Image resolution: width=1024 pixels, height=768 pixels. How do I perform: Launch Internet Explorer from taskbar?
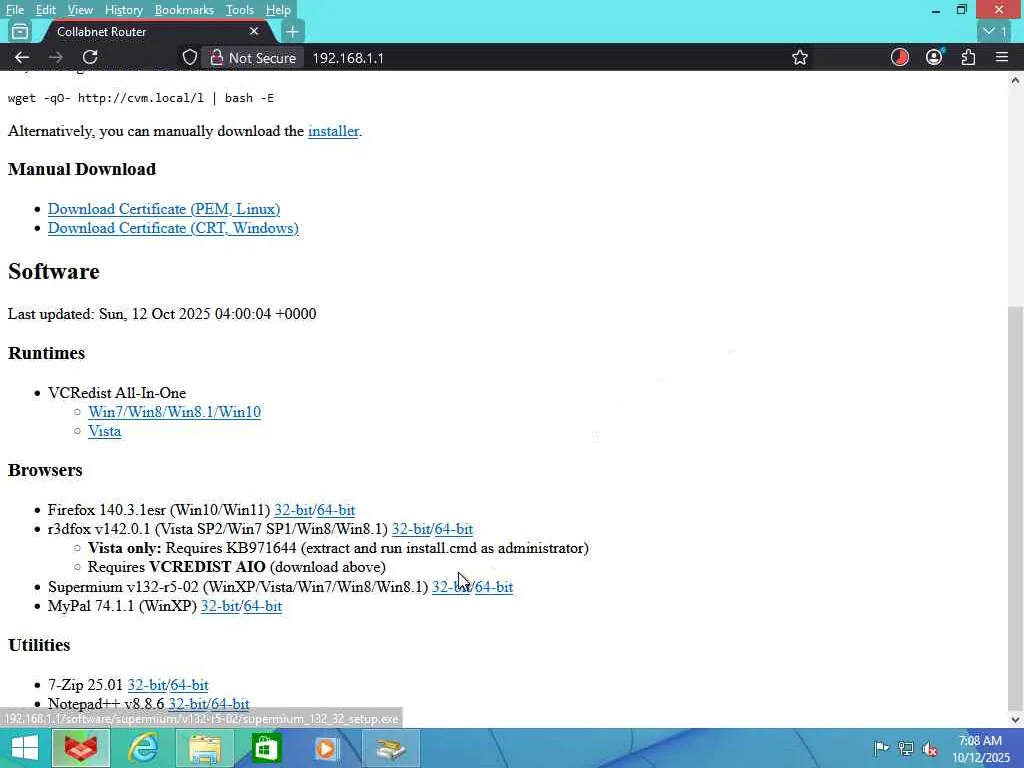pos(143,748)
